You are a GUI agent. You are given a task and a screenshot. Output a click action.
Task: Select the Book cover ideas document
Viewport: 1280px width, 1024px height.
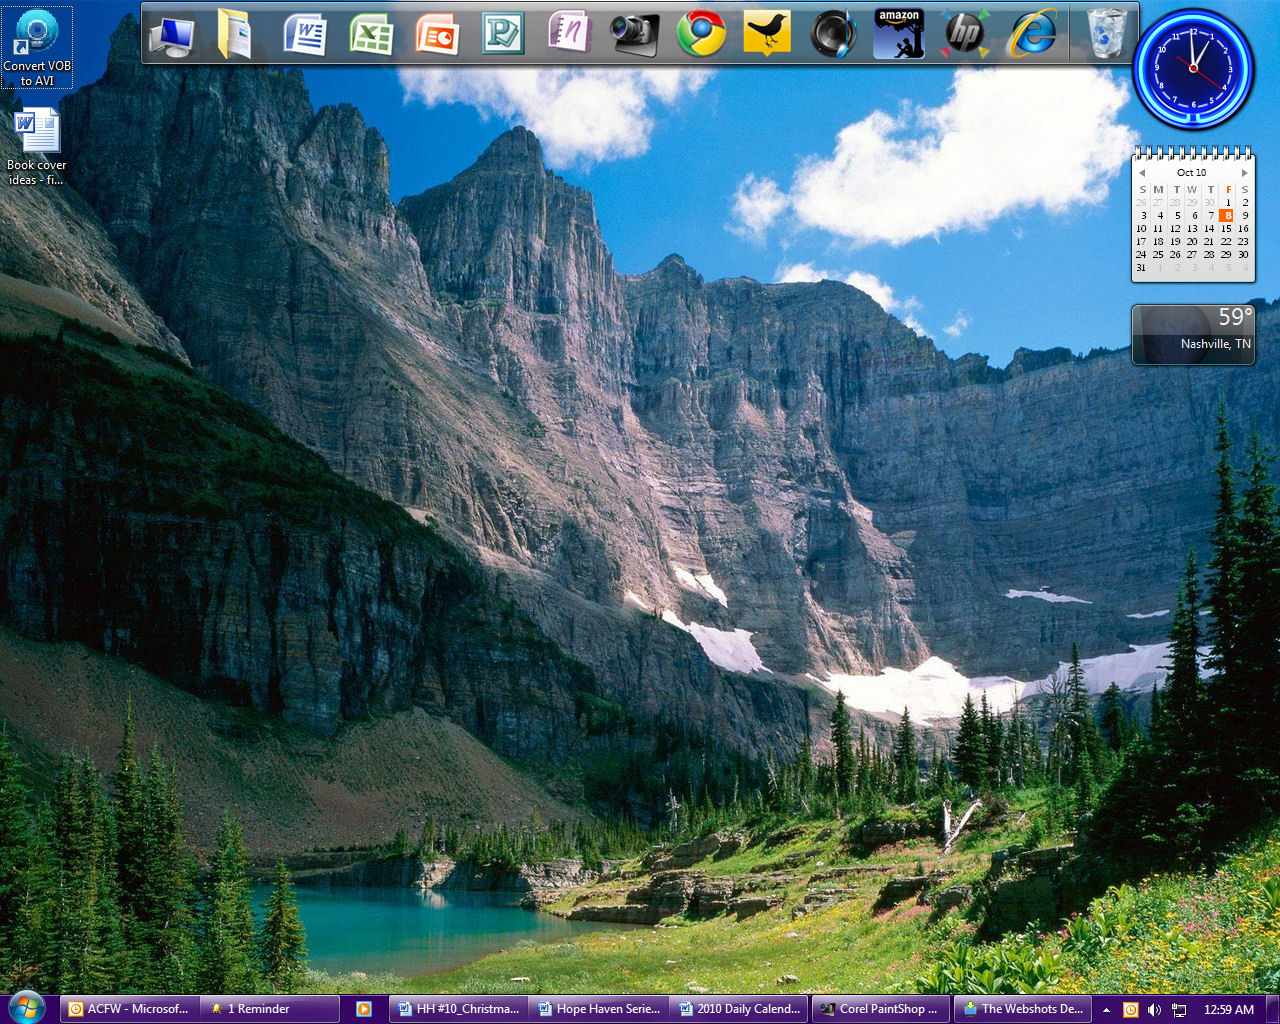coord(37,147)
